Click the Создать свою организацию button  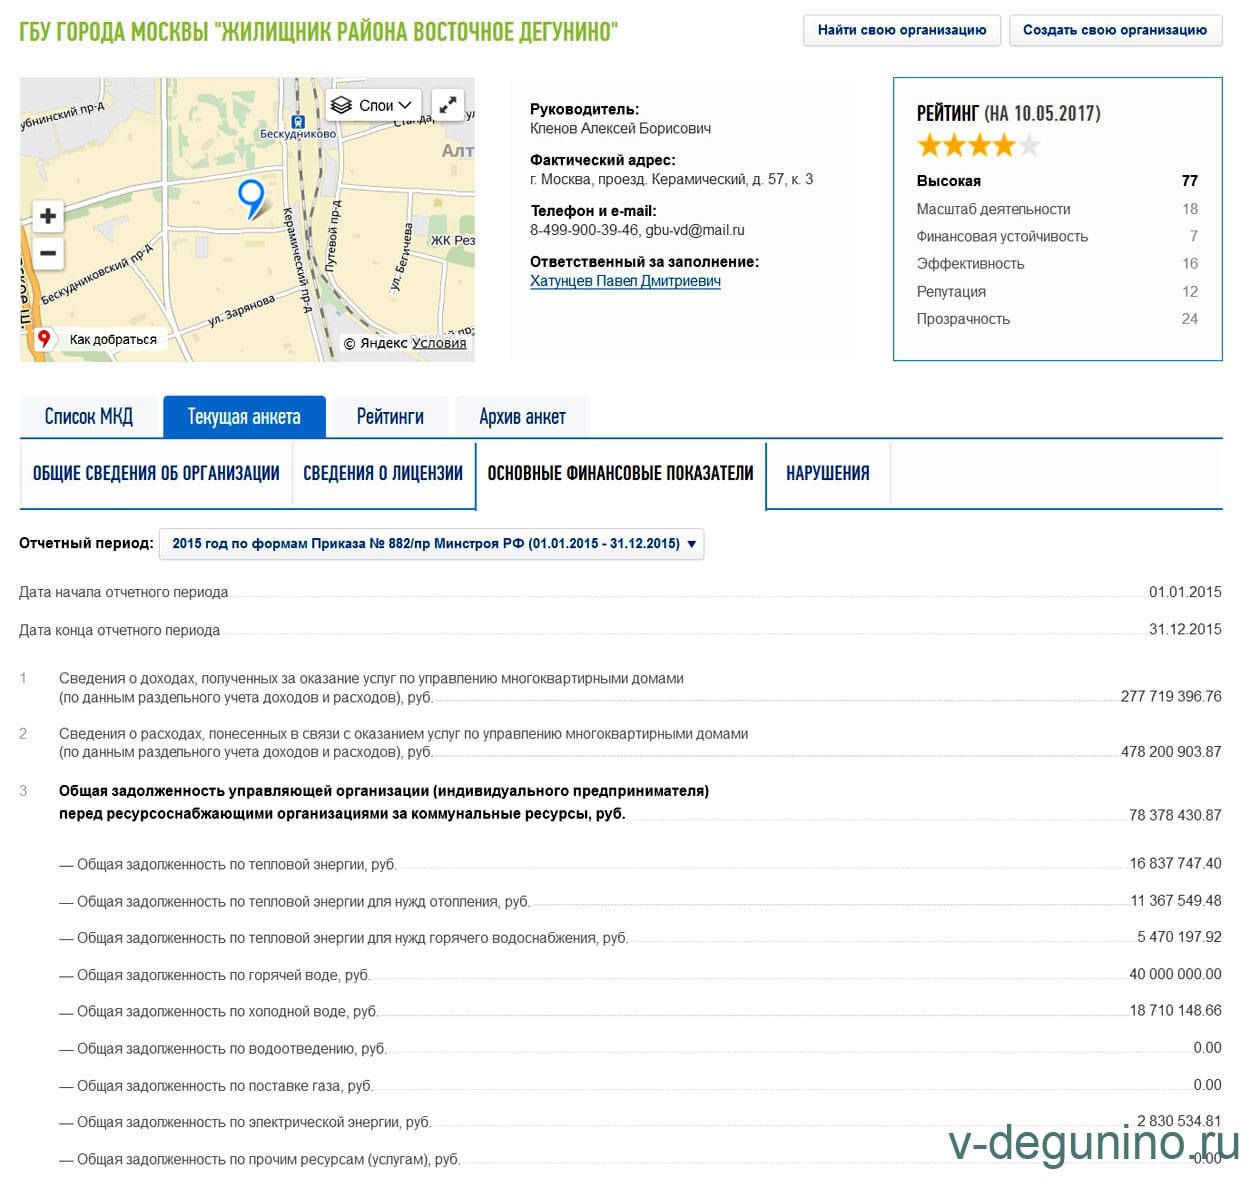(1114, 30)
